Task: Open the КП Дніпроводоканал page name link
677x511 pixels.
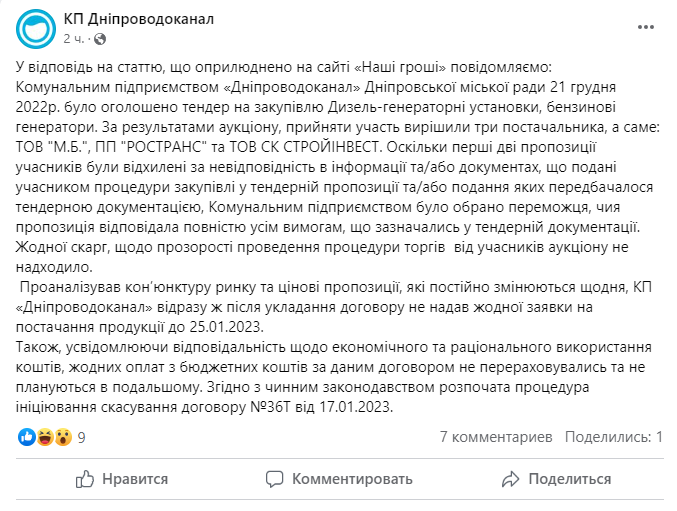Action: tap(138, 19)
